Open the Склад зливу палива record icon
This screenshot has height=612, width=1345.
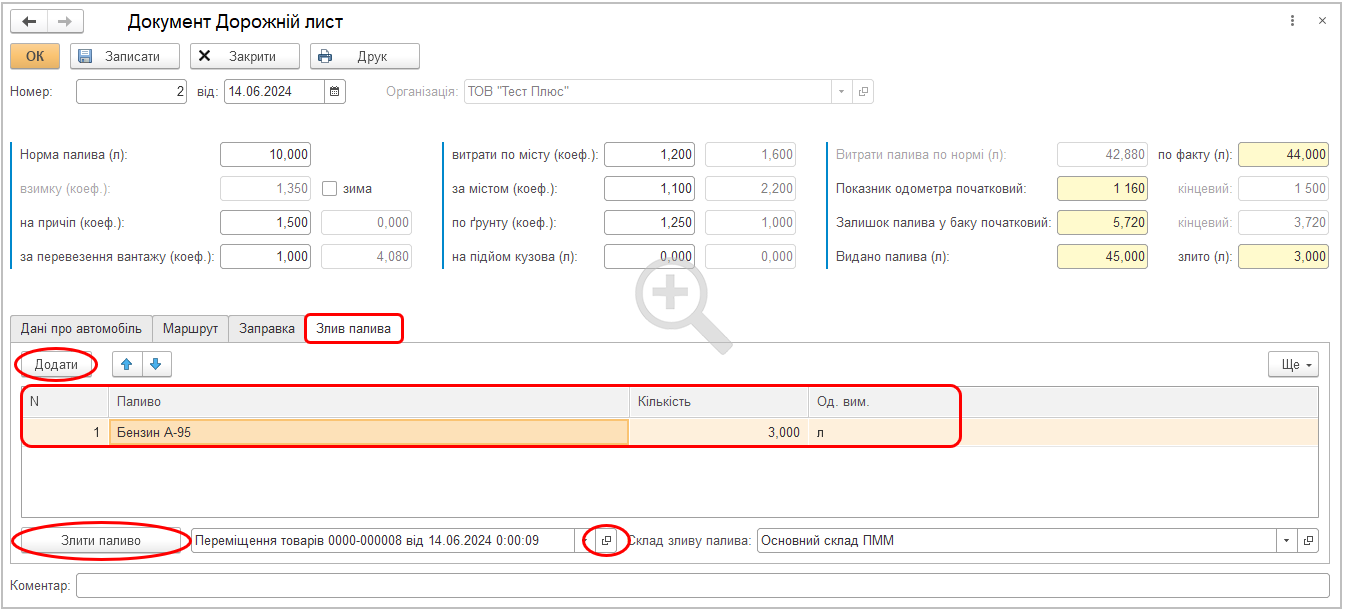point(1308,541)
